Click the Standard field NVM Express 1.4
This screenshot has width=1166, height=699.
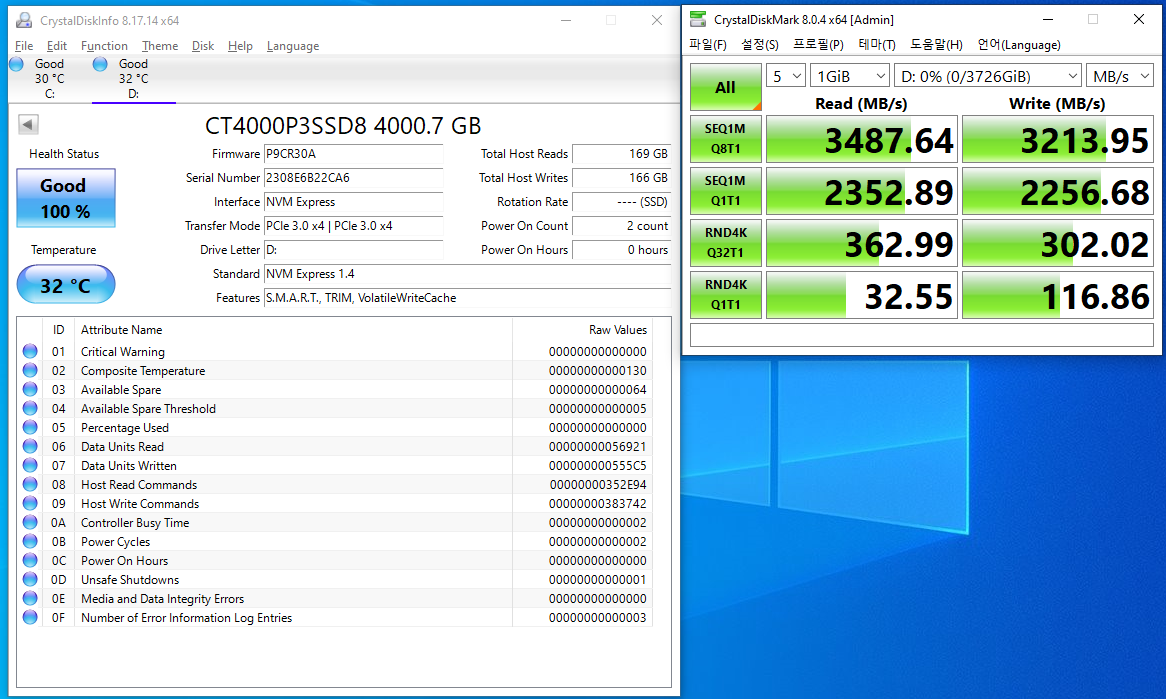tap(468, 274)
